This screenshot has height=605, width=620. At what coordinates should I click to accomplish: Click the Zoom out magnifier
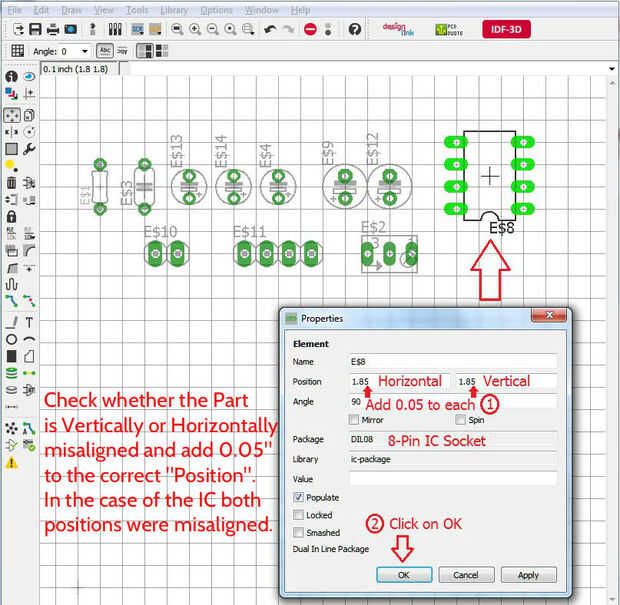click(212, 29)
